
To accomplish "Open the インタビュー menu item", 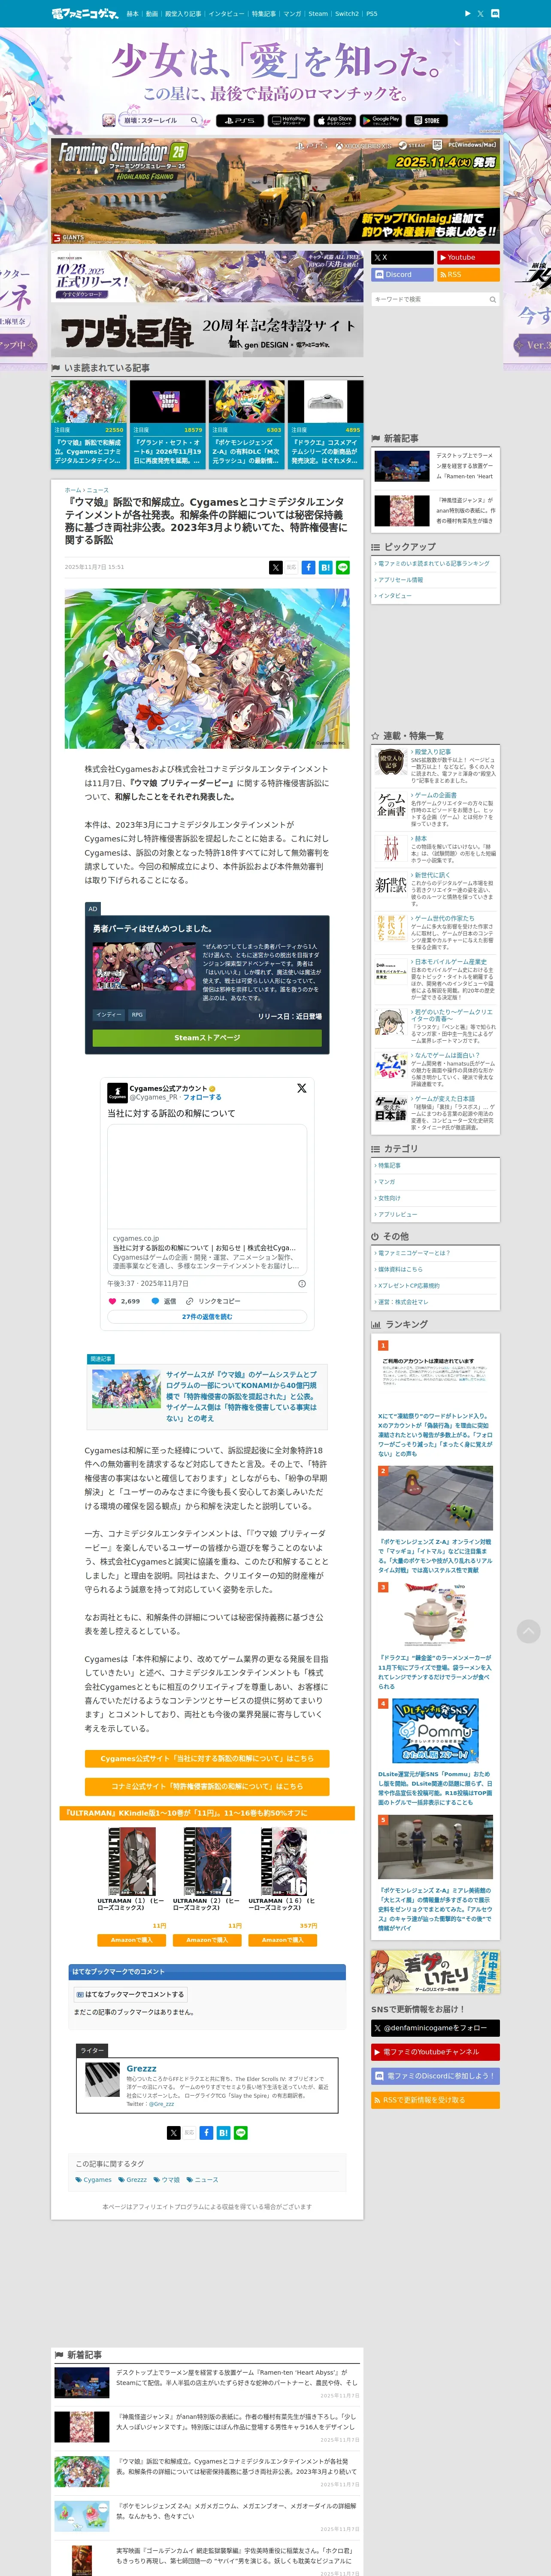I will pyautogui.click(x=226, y=14).
